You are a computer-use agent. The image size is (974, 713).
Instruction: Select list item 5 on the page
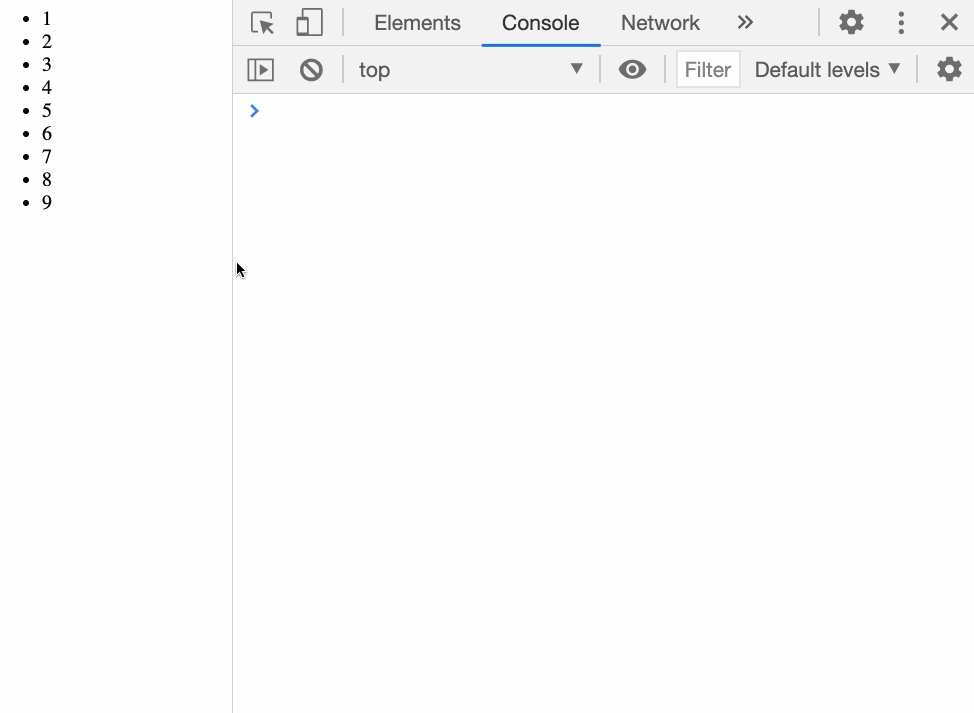47,111
